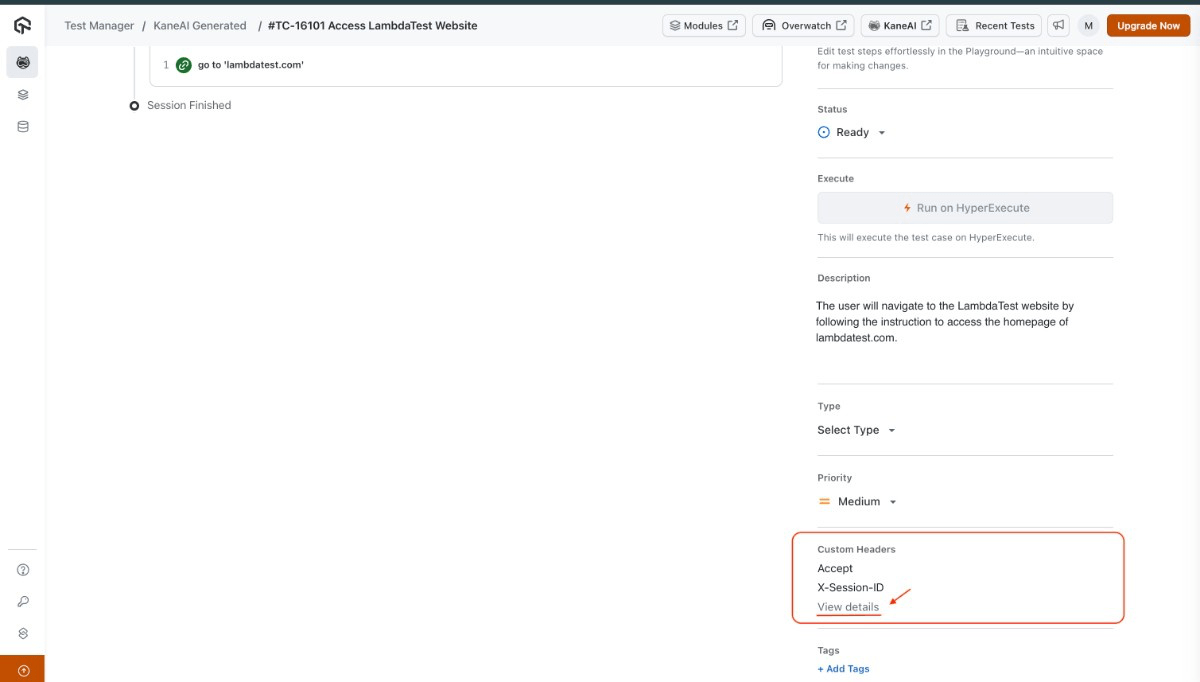This screenshot has height=682, width=1200.
Task: Open the user avatar 'M' menu
Action: pos(1087,26)
